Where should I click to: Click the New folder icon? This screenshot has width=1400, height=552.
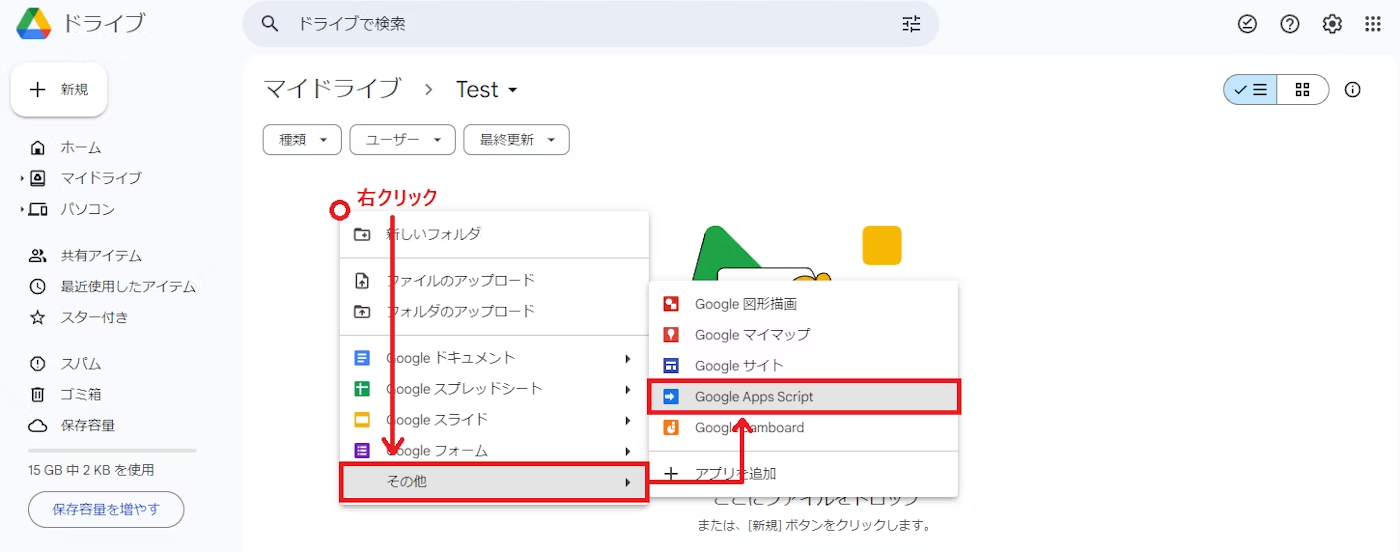362,234
